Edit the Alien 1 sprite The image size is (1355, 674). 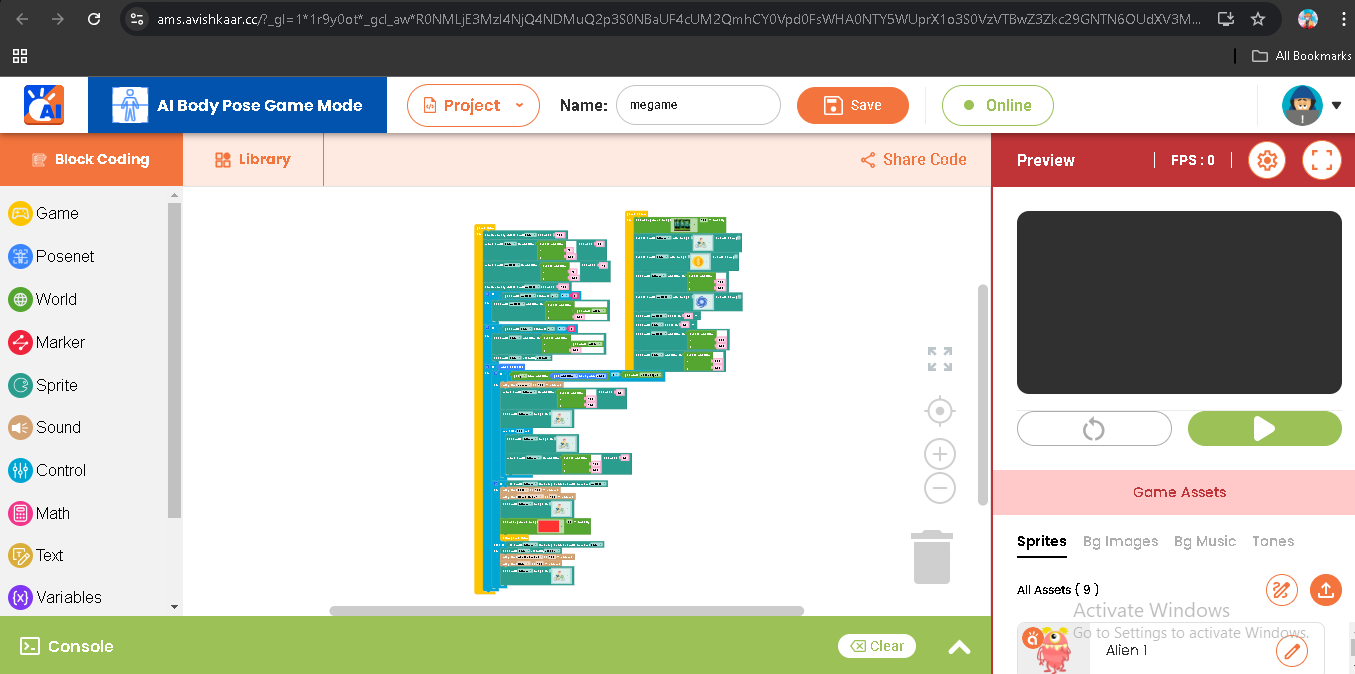(1291, 651)
